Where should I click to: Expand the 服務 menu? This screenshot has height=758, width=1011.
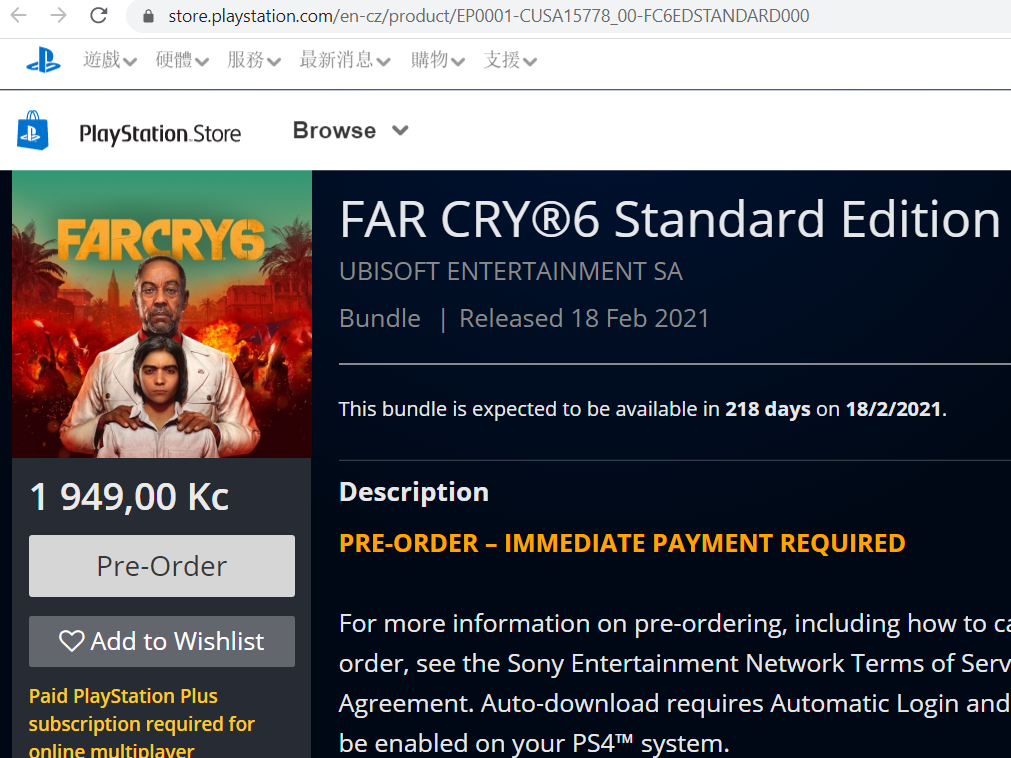(x=254, y=60)
